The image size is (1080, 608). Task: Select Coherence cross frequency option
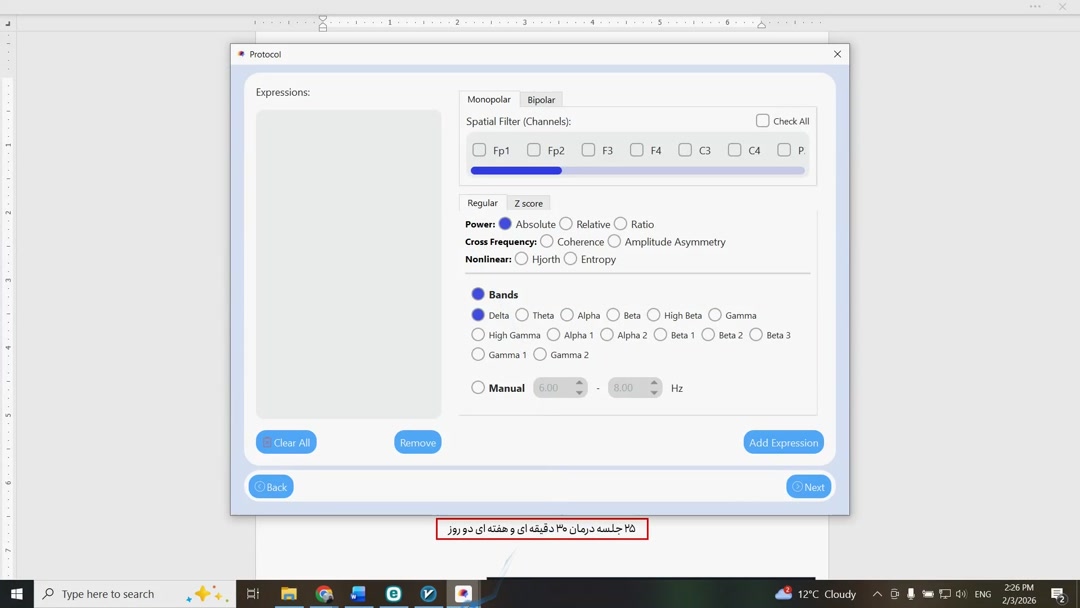[x=546, y=241]
